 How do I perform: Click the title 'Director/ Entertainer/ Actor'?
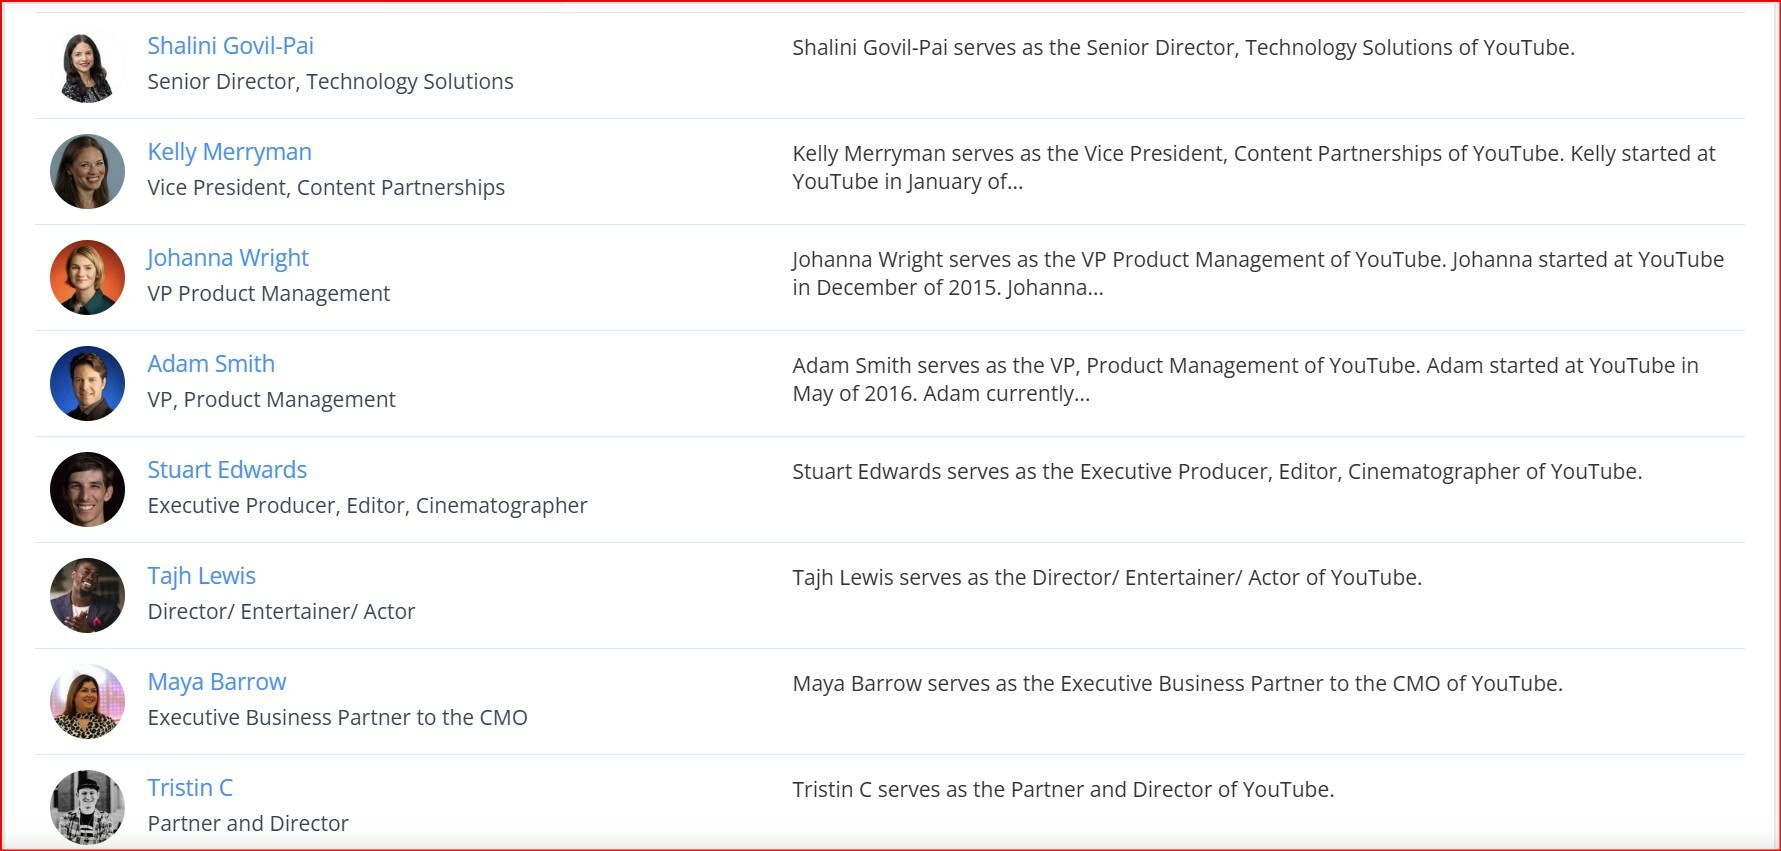pos(281,612)
